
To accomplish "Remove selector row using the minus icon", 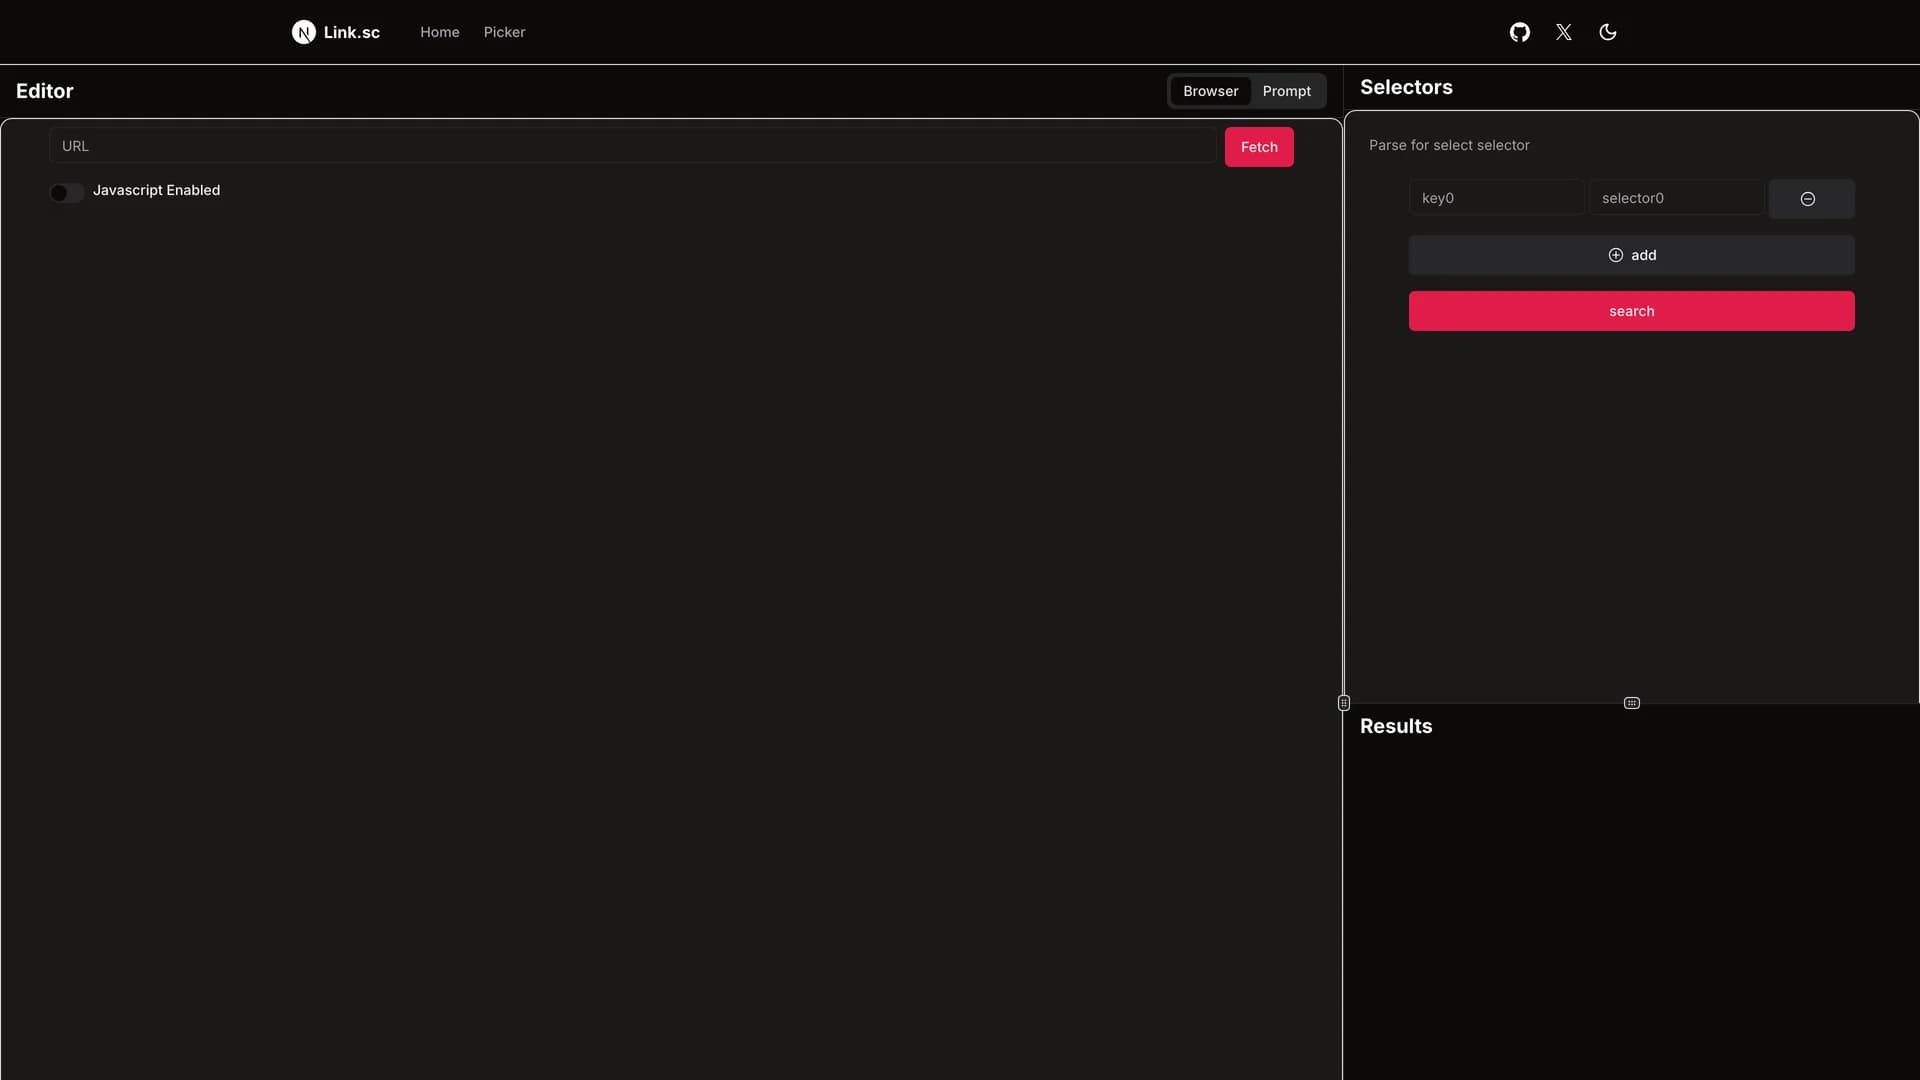I will point(1809,198).
